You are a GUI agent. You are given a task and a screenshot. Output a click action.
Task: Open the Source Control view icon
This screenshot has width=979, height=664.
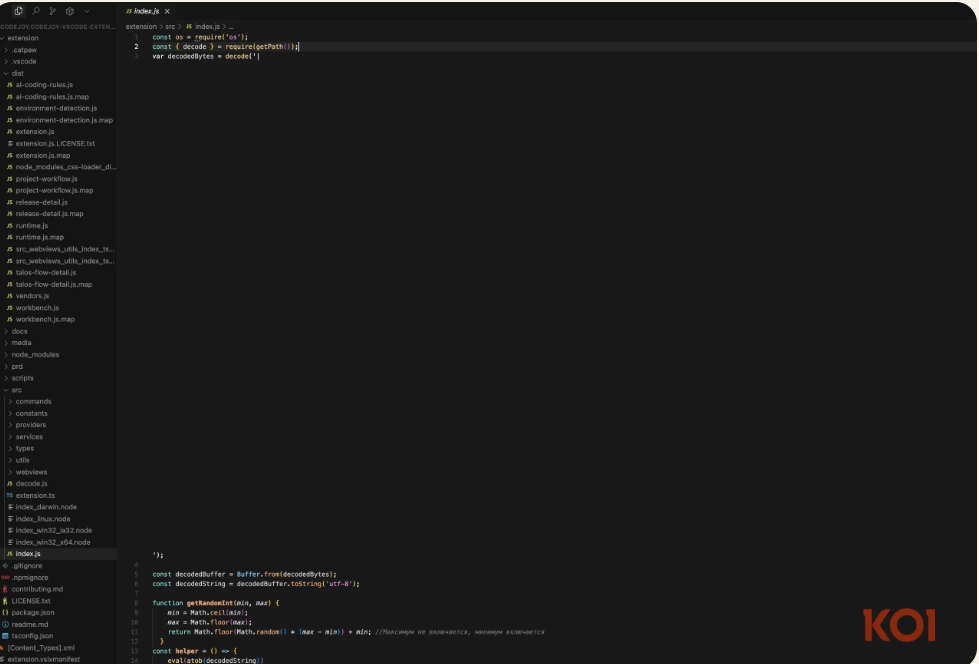point(52,10)
